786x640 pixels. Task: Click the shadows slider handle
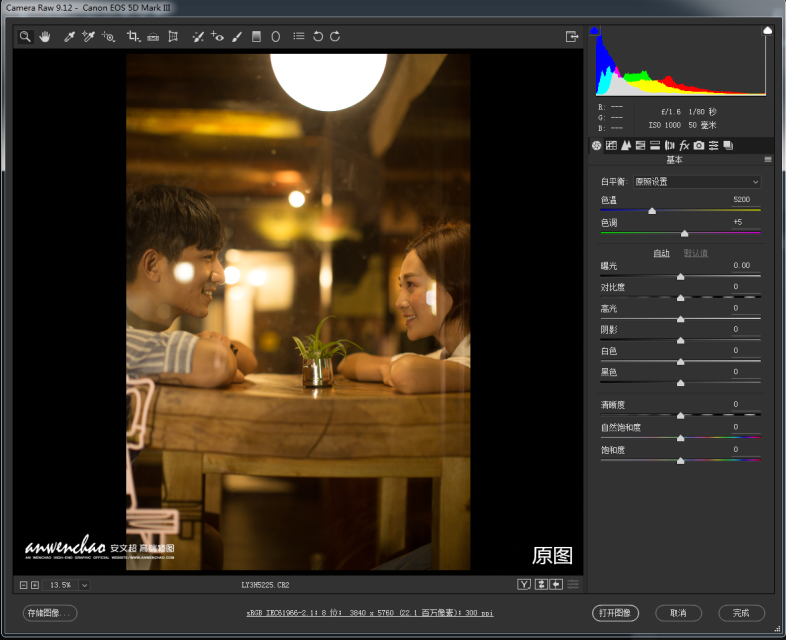tap(680, 340)
